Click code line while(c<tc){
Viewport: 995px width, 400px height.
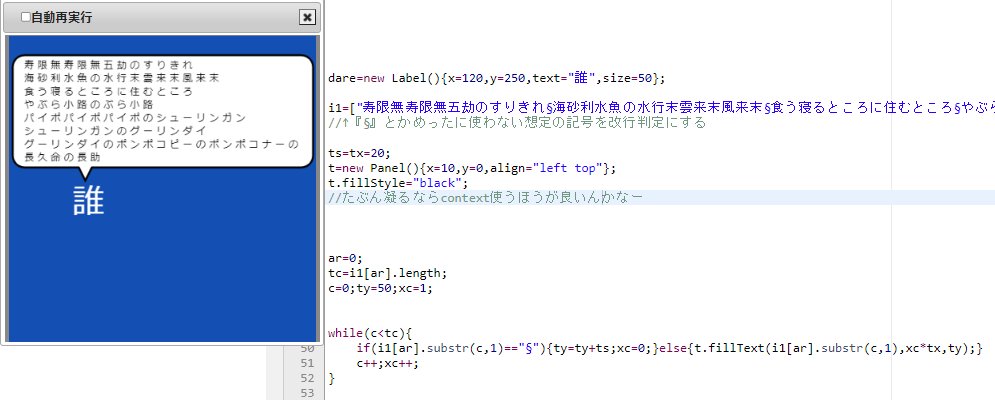370,333
